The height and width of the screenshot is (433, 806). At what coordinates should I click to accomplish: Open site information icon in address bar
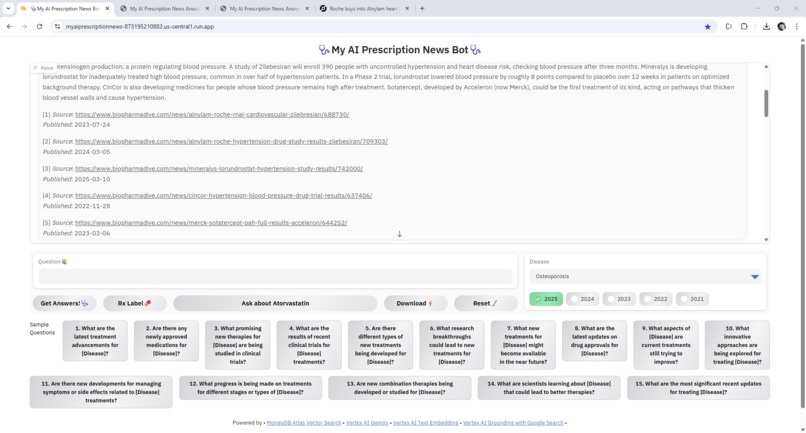click(x=57, y=26)
